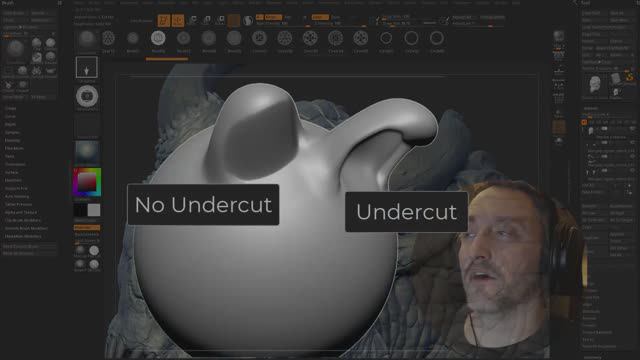The height and width of the screenshot is (360, 640).
Task: Toggle the eye icon on the second subtool row
Action: [x=632, y=142]
